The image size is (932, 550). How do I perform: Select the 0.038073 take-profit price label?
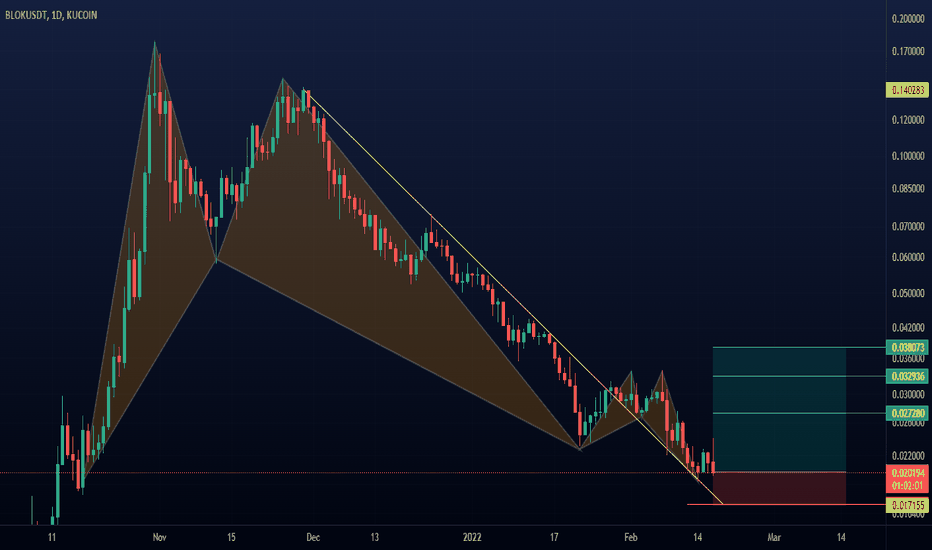point(908,347)
